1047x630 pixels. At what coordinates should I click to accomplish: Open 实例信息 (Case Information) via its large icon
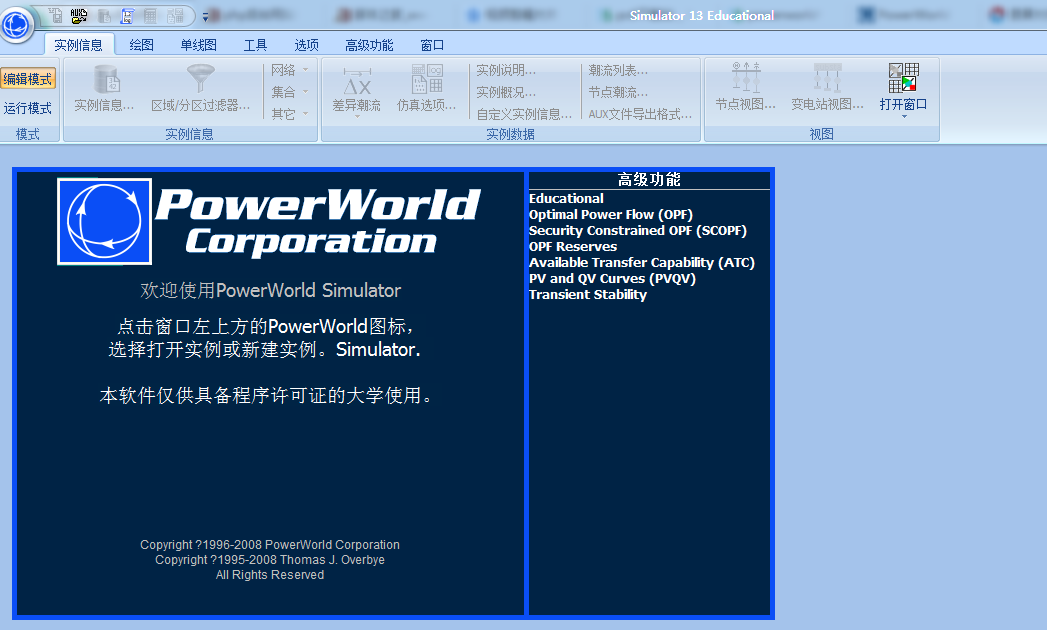click(x=103, y=85)
